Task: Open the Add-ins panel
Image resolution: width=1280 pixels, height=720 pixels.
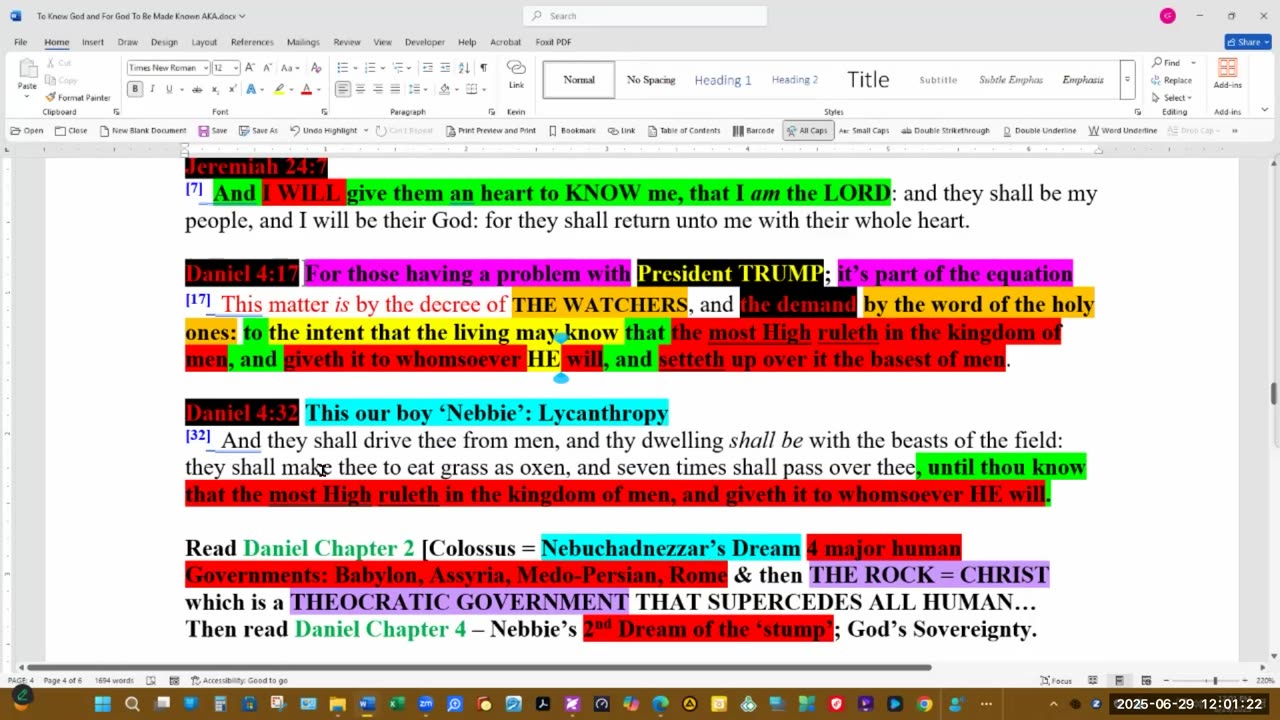Action: 1227,74
